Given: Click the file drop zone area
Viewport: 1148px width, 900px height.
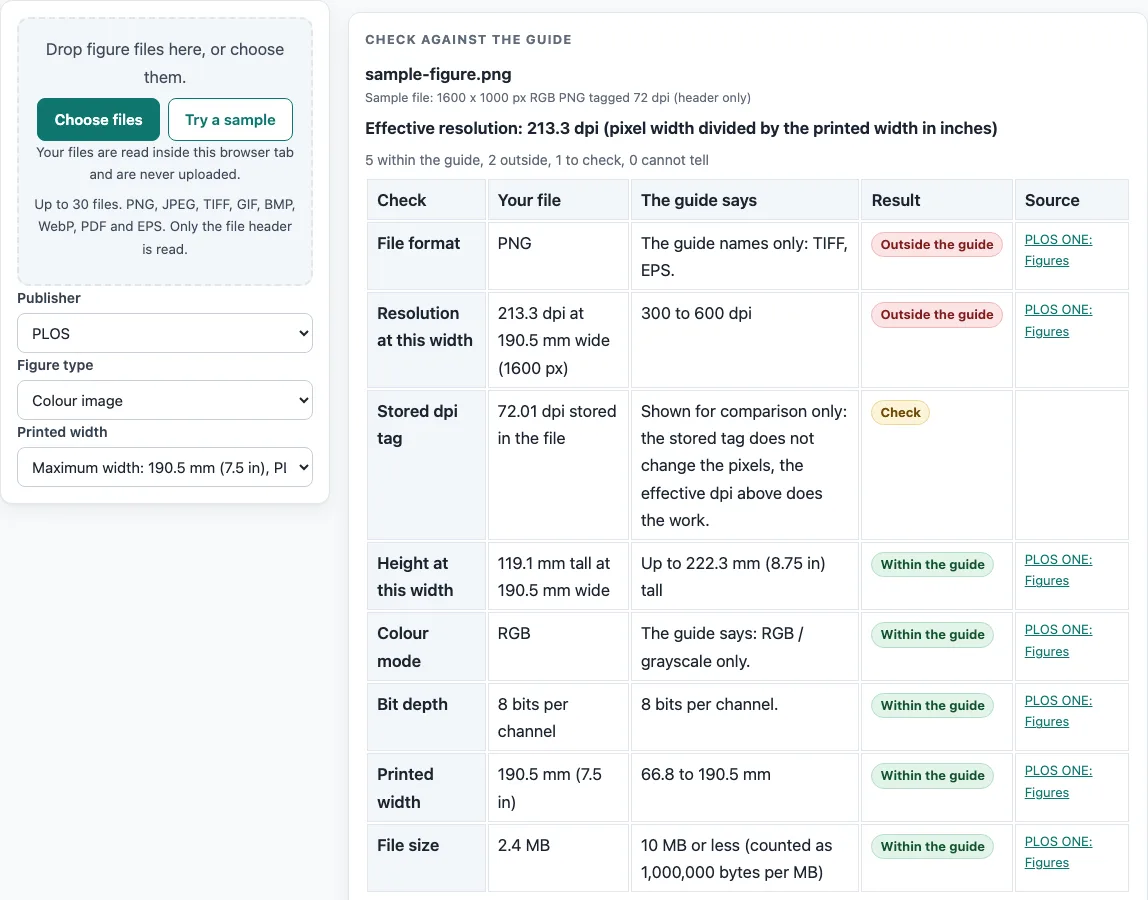Looking at the screenshot, I should pos(165,152).
